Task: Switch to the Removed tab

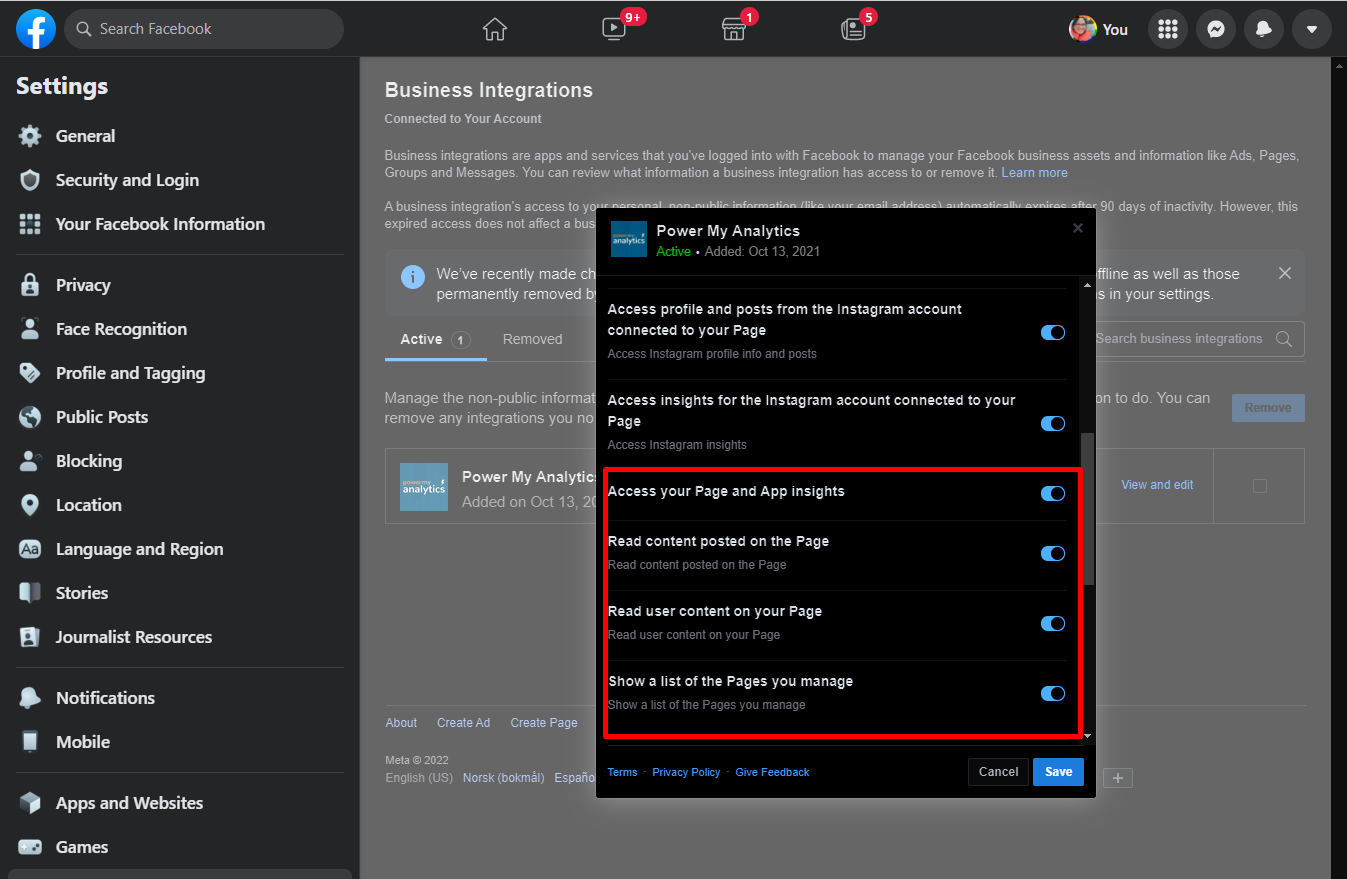Action: [532, 339]
